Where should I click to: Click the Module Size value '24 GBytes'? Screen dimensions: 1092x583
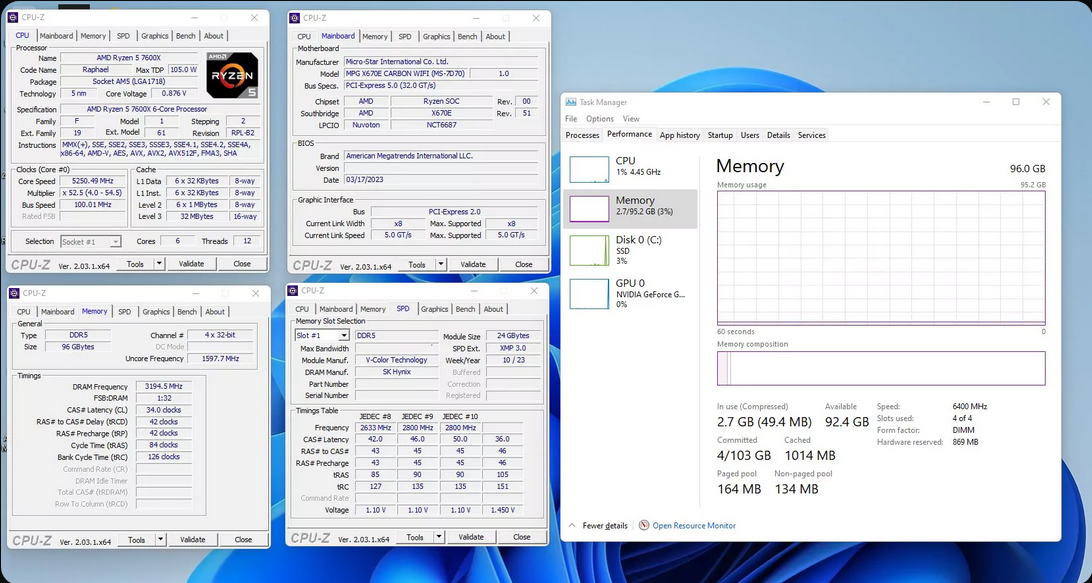pos(513,336)
